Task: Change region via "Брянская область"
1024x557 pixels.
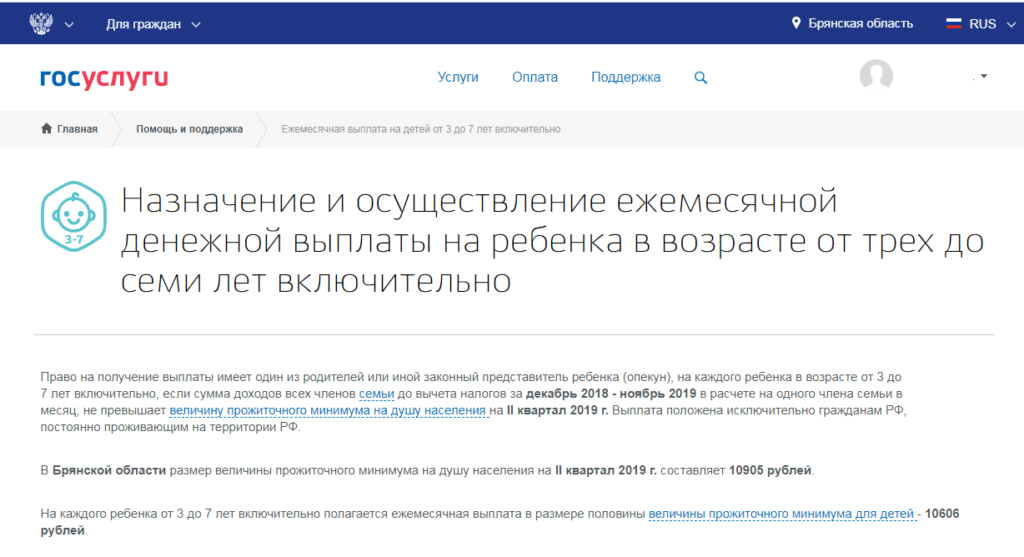Action: tap(860, 24)
